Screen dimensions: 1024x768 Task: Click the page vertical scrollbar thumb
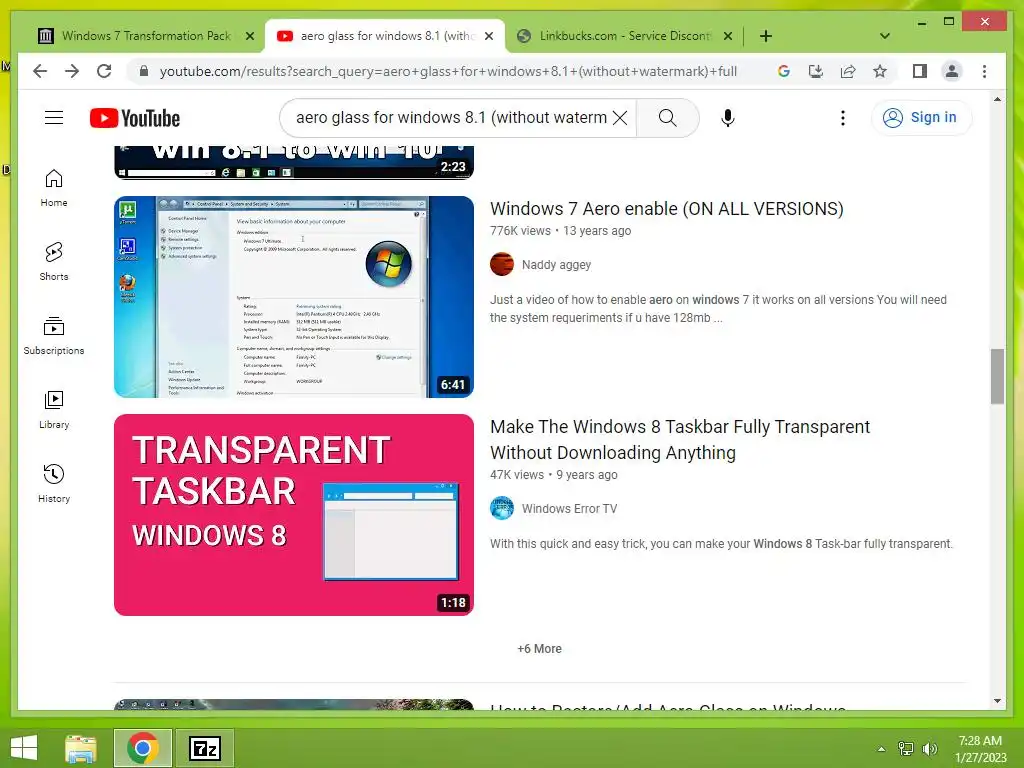click(x=997, y=377)
